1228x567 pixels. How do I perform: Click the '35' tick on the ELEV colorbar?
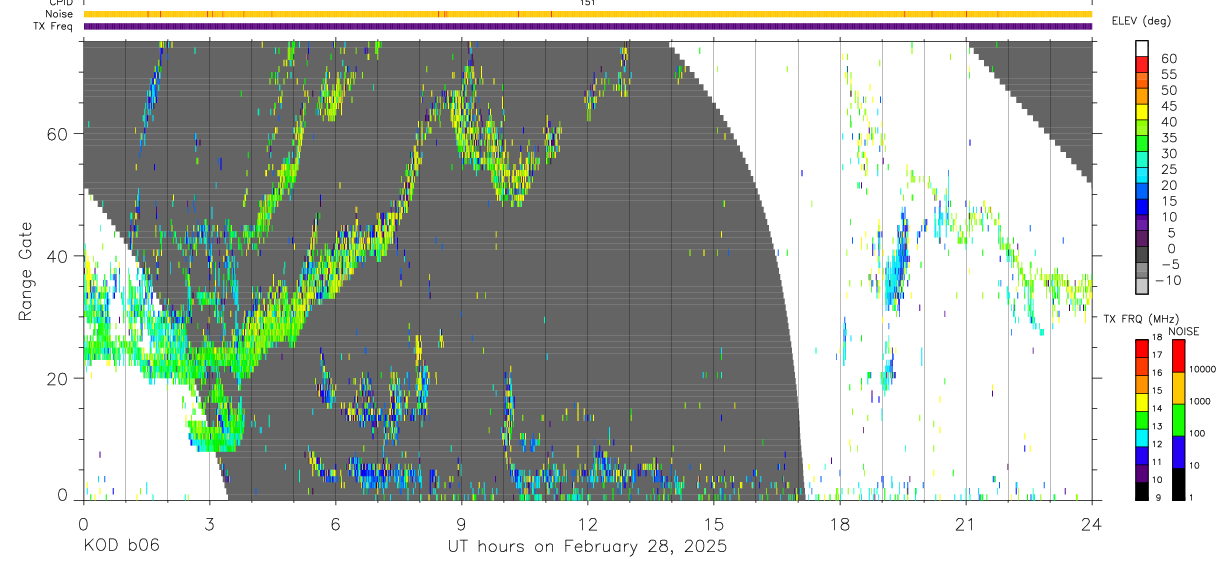[1169, 138]
